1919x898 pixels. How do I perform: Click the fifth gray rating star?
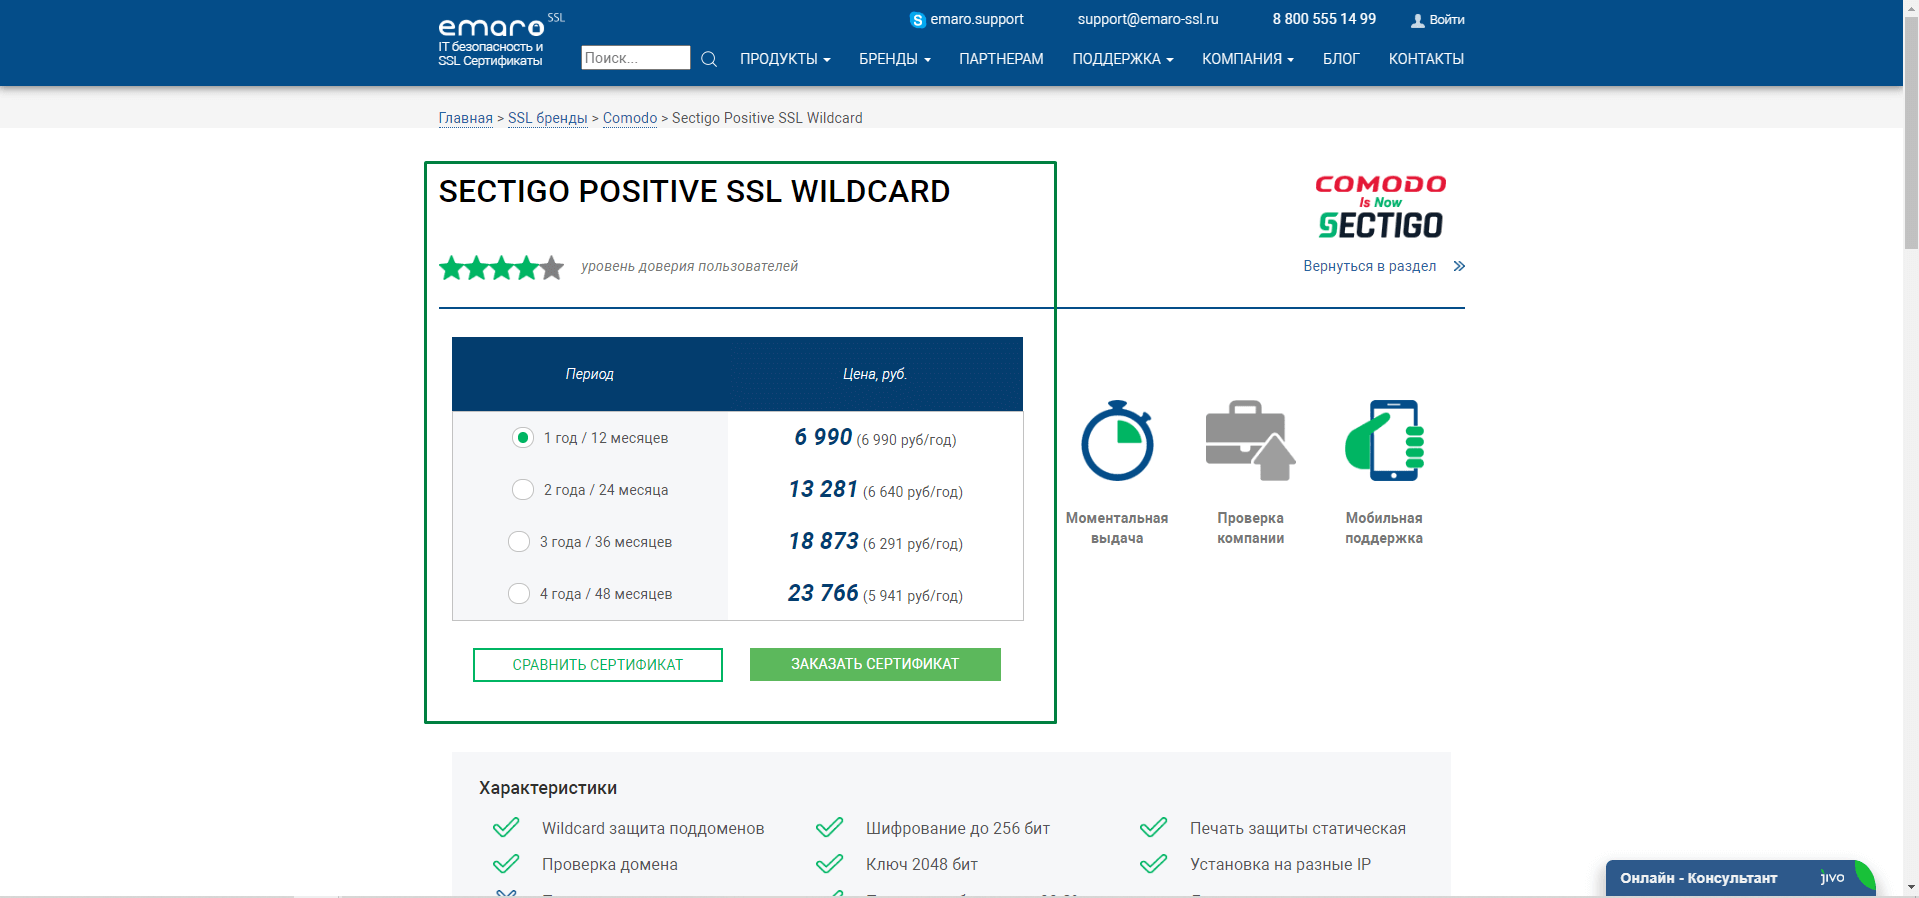tap(552, 267)
